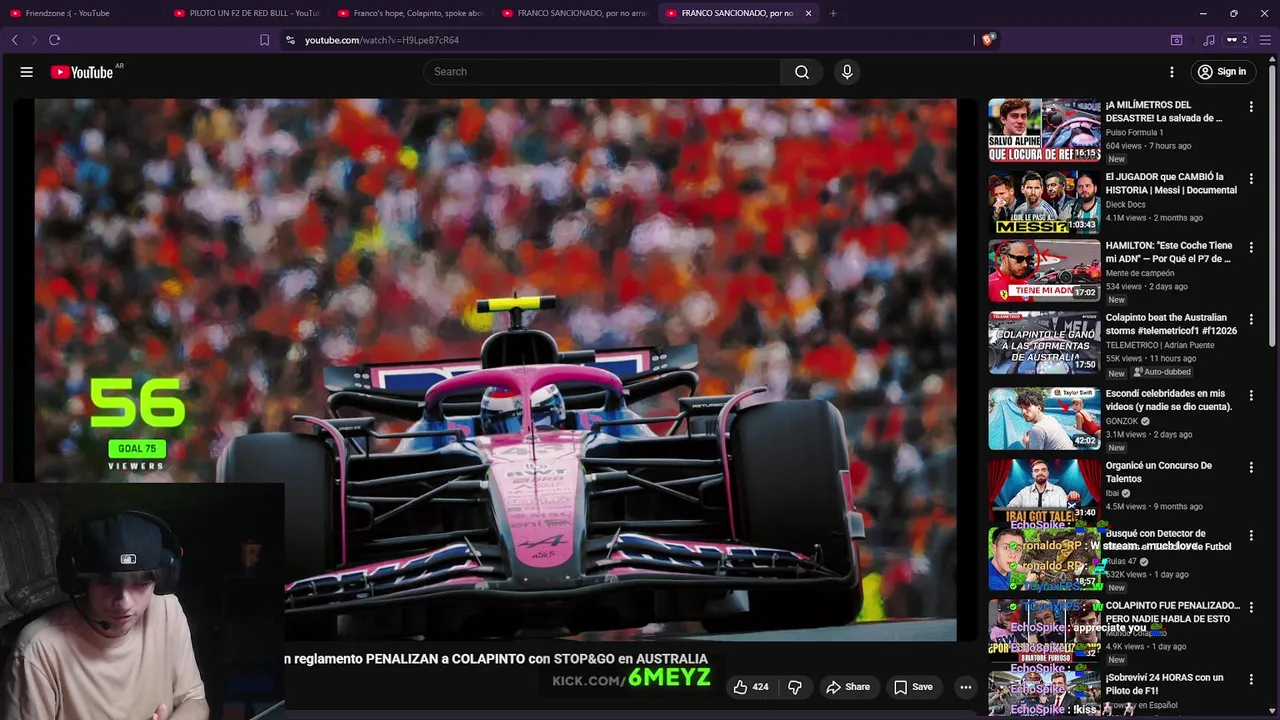1280x720 pixels.
Task: Open title '¡A MILÍMETROS DEL DESASTRE!'
Action: (1164, 111)
